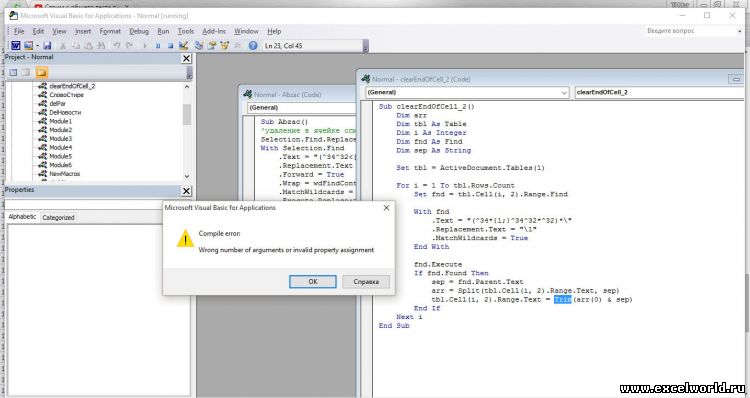Open the Help menu

(x=274, y=31)
